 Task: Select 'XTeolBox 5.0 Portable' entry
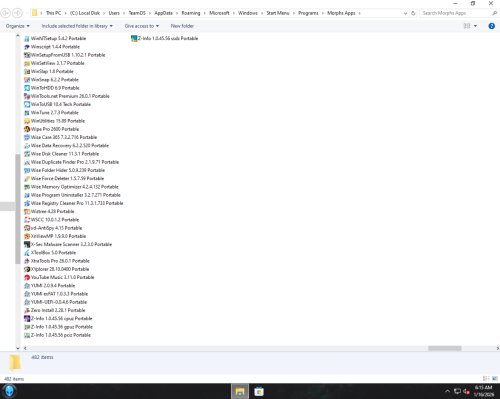pyautogui.click(x=50, y=253)
